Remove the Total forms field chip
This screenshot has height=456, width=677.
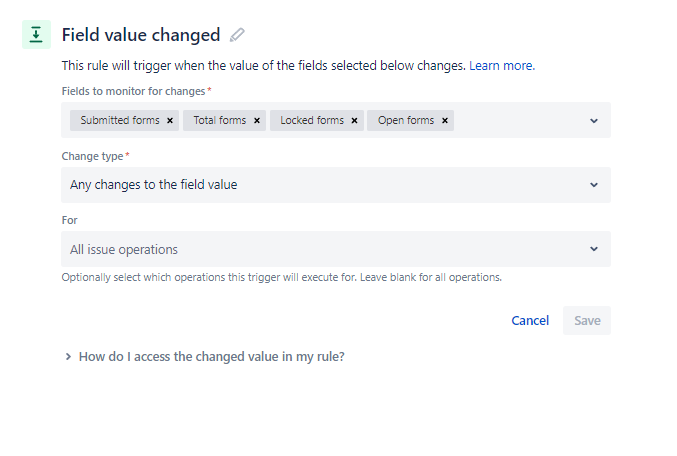pos(257,120)
